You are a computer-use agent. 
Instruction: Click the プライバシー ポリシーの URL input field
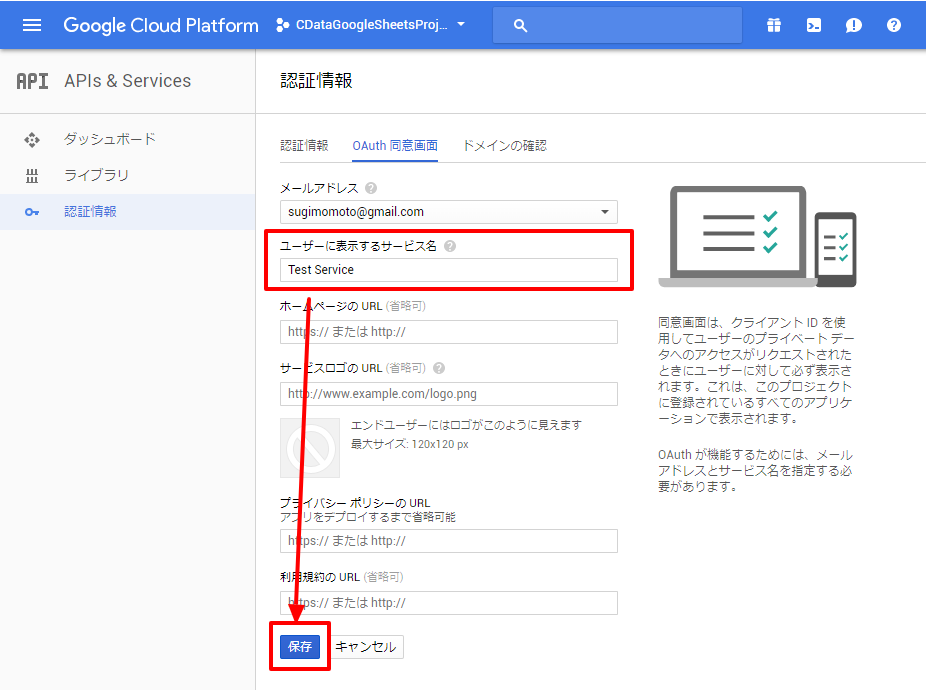coord(449,541)
